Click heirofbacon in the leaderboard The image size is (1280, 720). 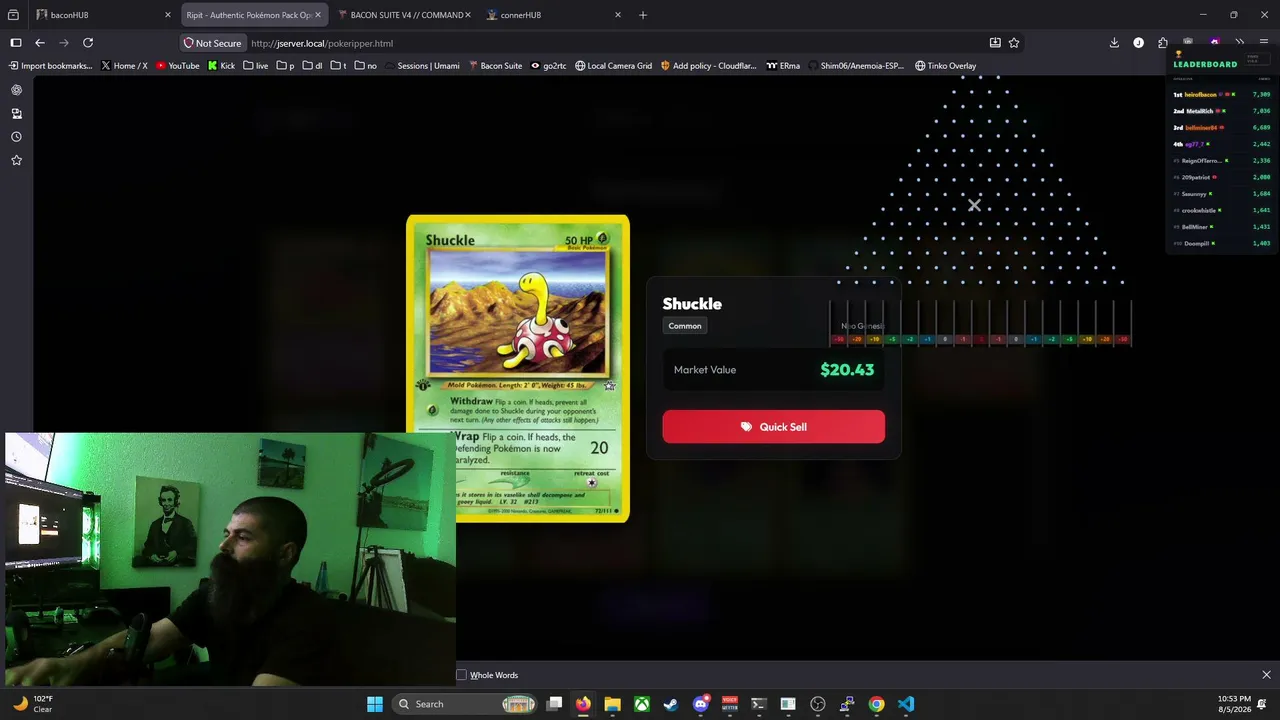tap(1200, 94)
